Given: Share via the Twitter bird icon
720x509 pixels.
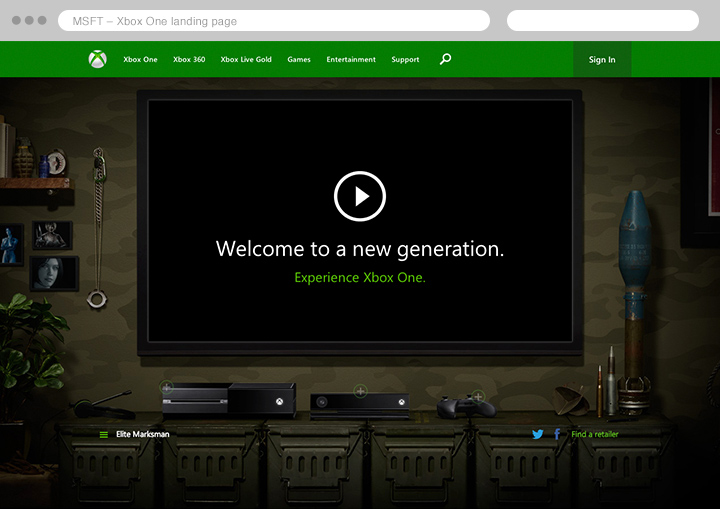Looking at the screenshot, I should click(538, 434).
